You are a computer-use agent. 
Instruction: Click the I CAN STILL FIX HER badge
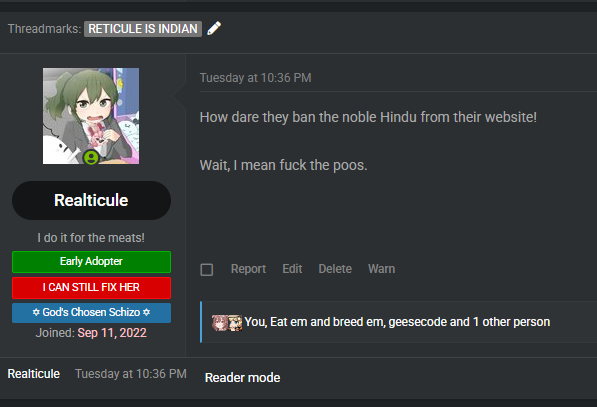91,287
